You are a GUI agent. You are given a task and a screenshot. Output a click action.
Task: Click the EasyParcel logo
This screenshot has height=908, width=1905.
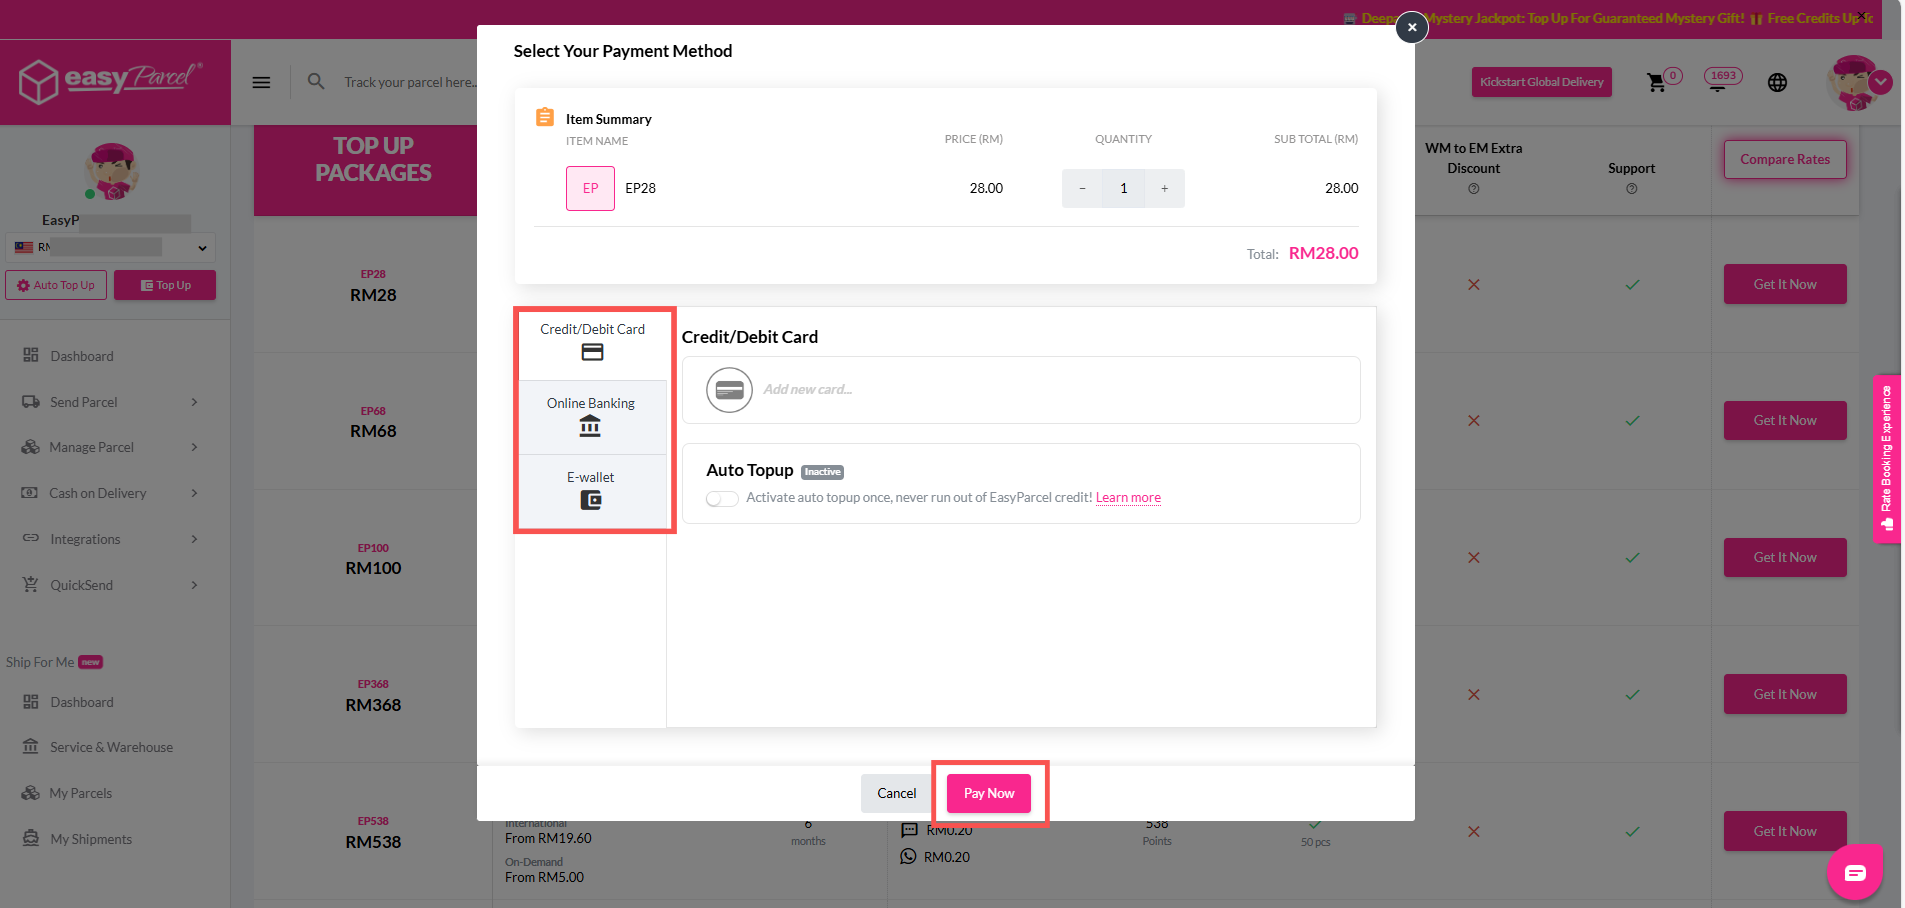pyautogui.click(x=111, y=80)
